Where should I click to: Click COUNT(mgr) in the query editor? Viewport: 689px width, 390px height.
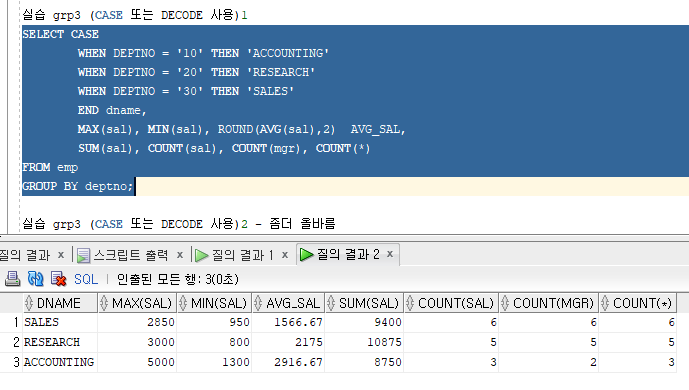pyautogui.click(x=268, y=148)
